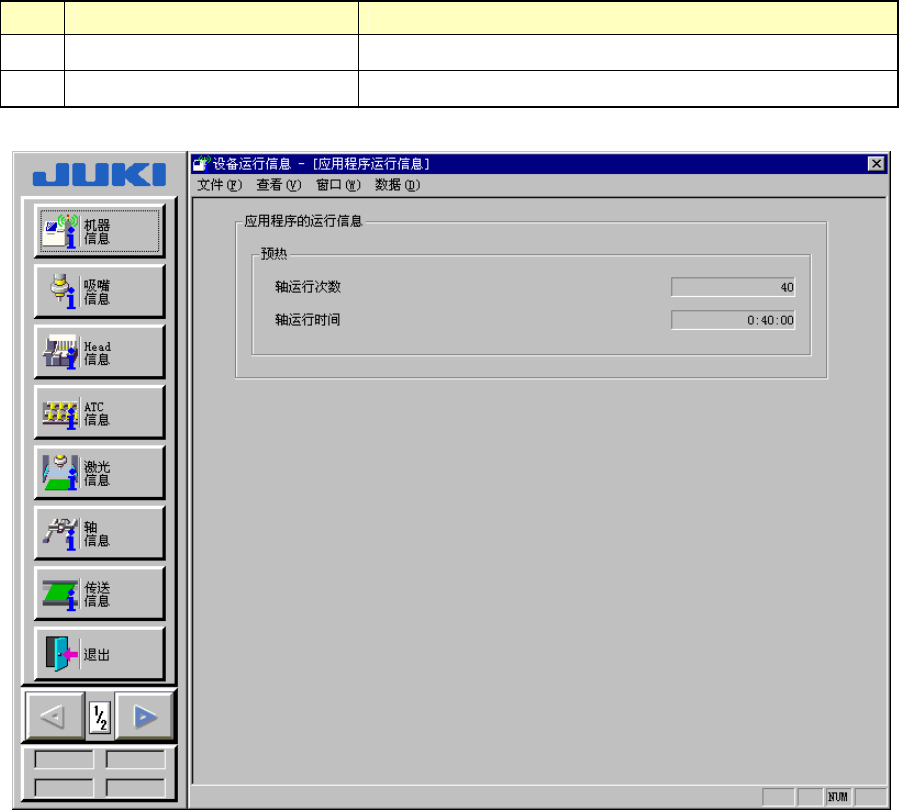Screen dimensions: 899x810
Task: Open the 文件(F) menu
Action: tap(220, 185)
